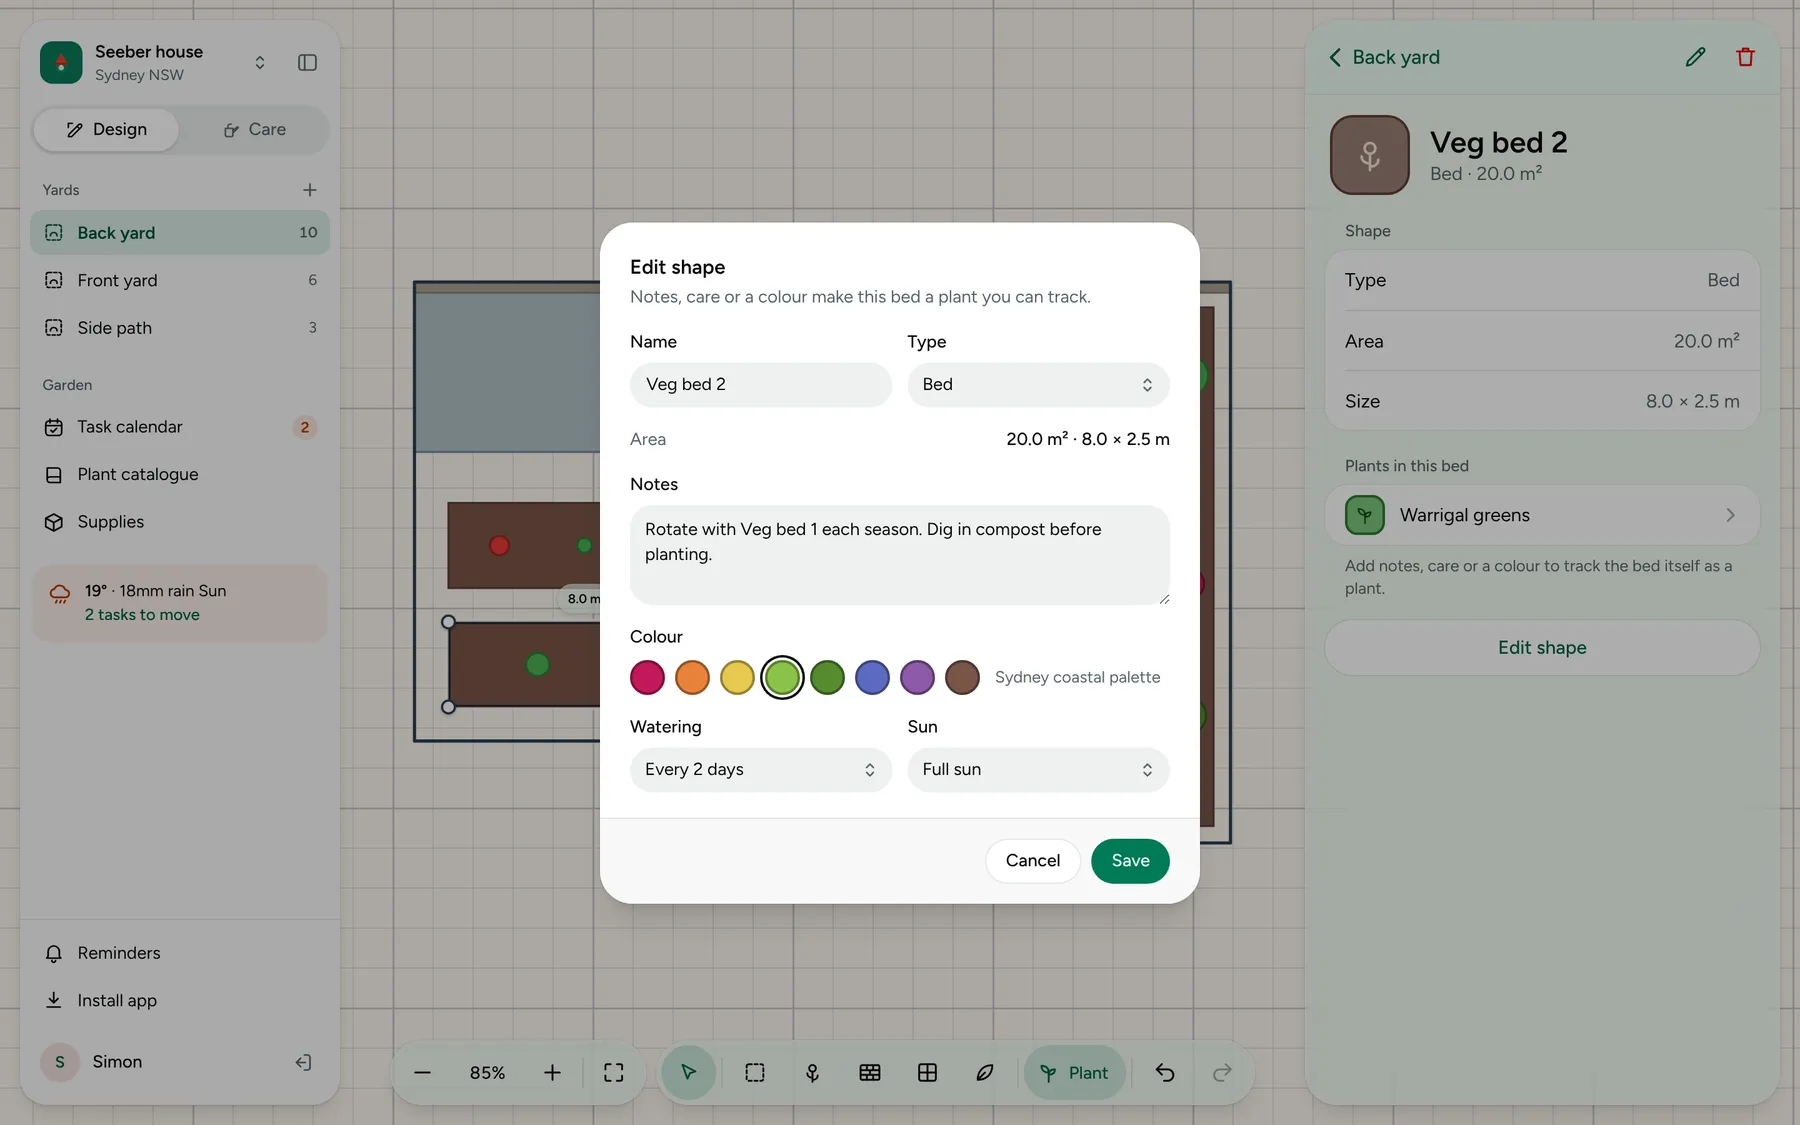This screenshot has width=1800, height=1125.
Task: Click the pencil edit icon in Back yard panel
Action: (x=1695, y=57)
